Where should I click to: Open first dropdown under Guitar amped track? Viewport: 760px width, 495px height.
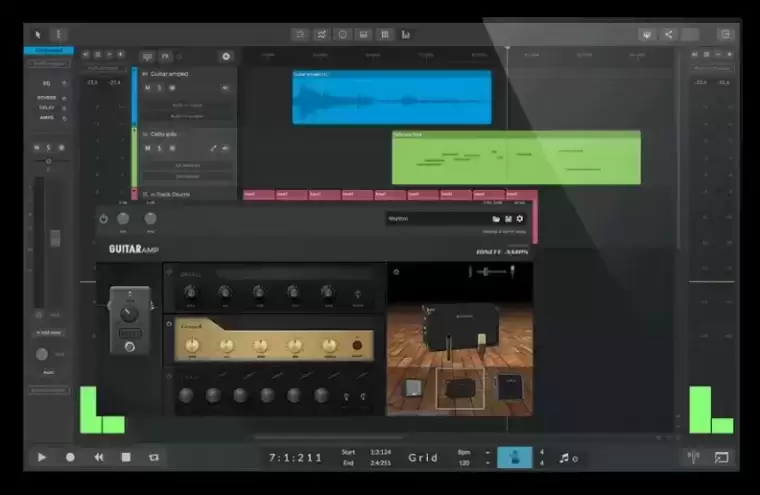[188, 105]
